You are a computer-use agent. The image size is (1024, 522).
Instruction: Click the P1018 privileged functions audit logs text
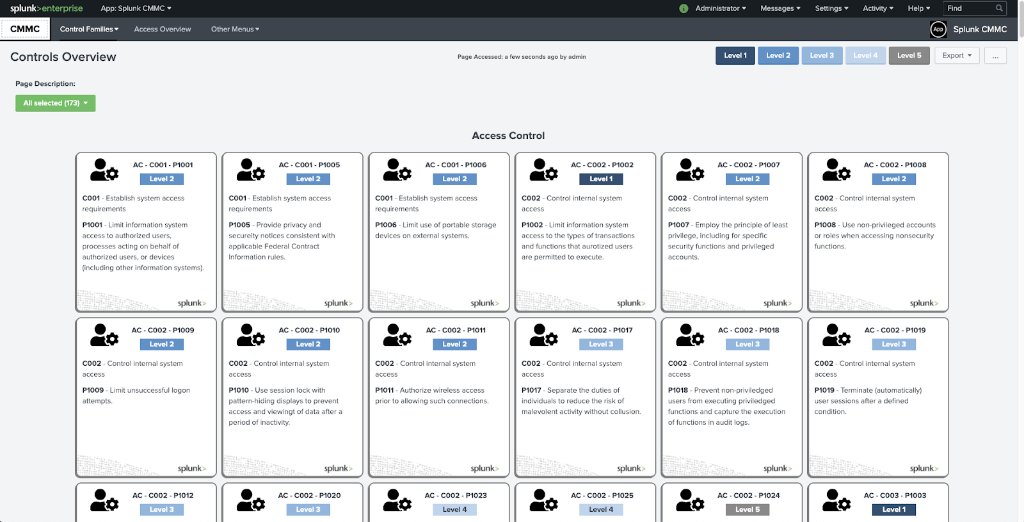pyautogui.click(x=726, y=406)
